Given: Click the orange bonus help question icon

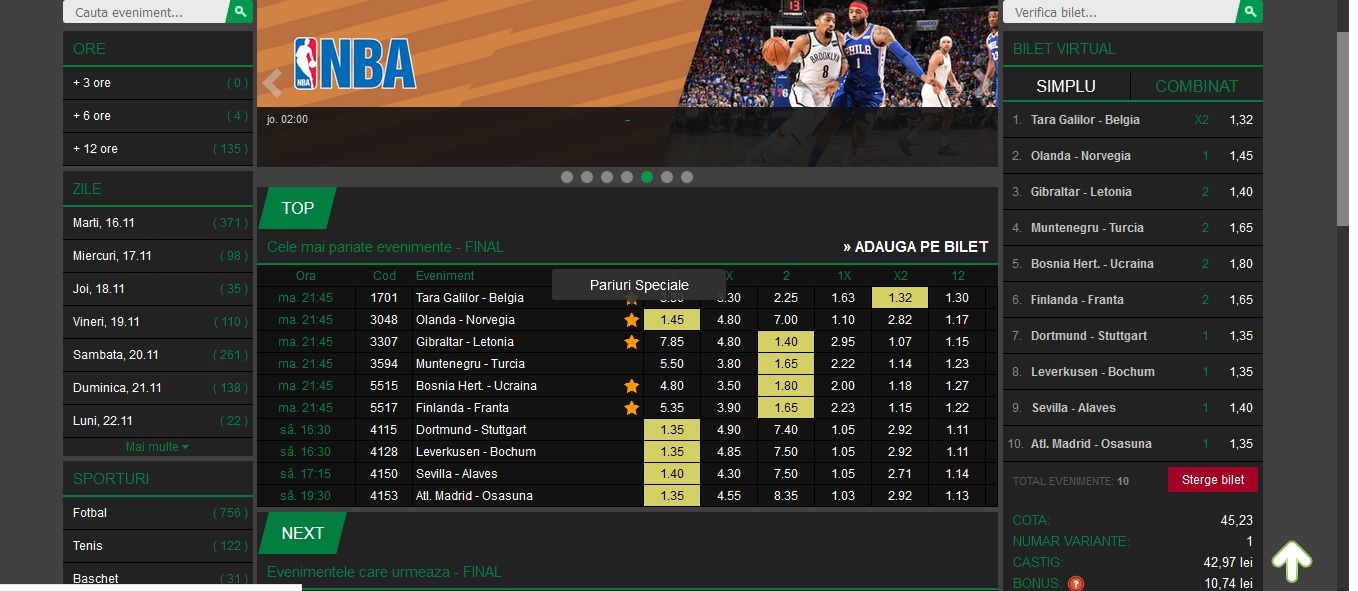Looking at the screenshot, I should coord(1076,584).
